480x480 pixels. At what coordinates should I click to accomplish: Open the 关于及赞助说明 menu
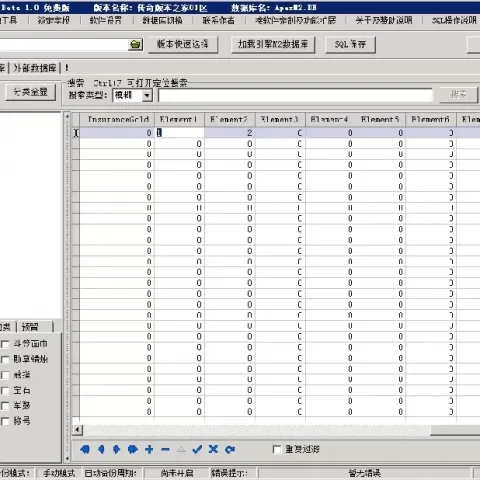click(x=384, y=20)
